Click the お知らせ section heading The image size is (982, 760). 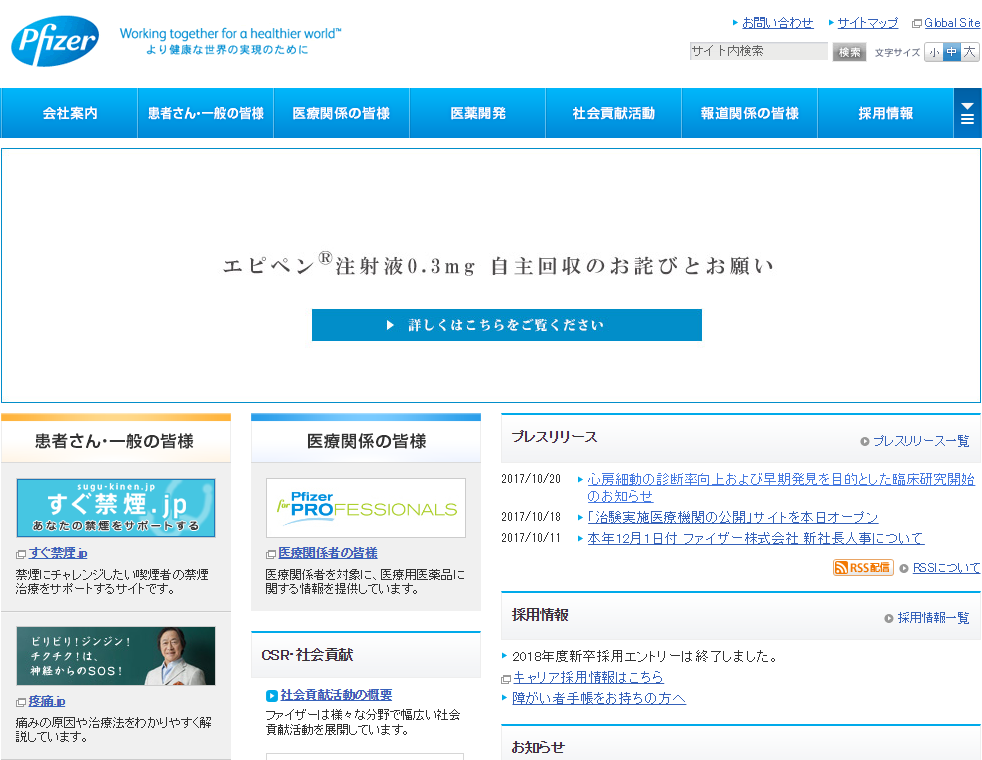tap(538, 747)
